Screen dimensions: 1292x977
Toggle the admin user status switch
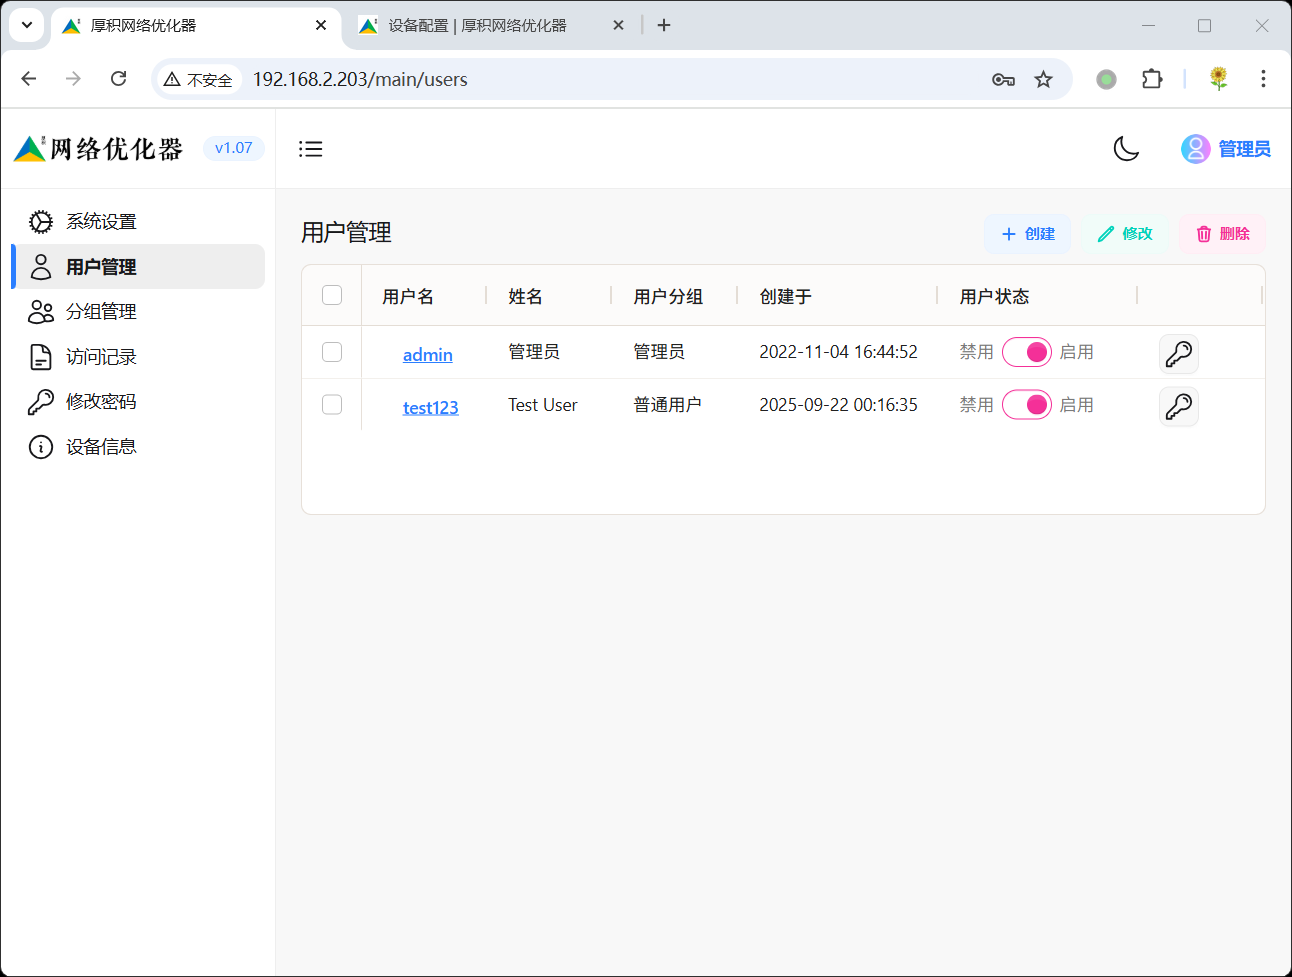tap(1026, 352)
